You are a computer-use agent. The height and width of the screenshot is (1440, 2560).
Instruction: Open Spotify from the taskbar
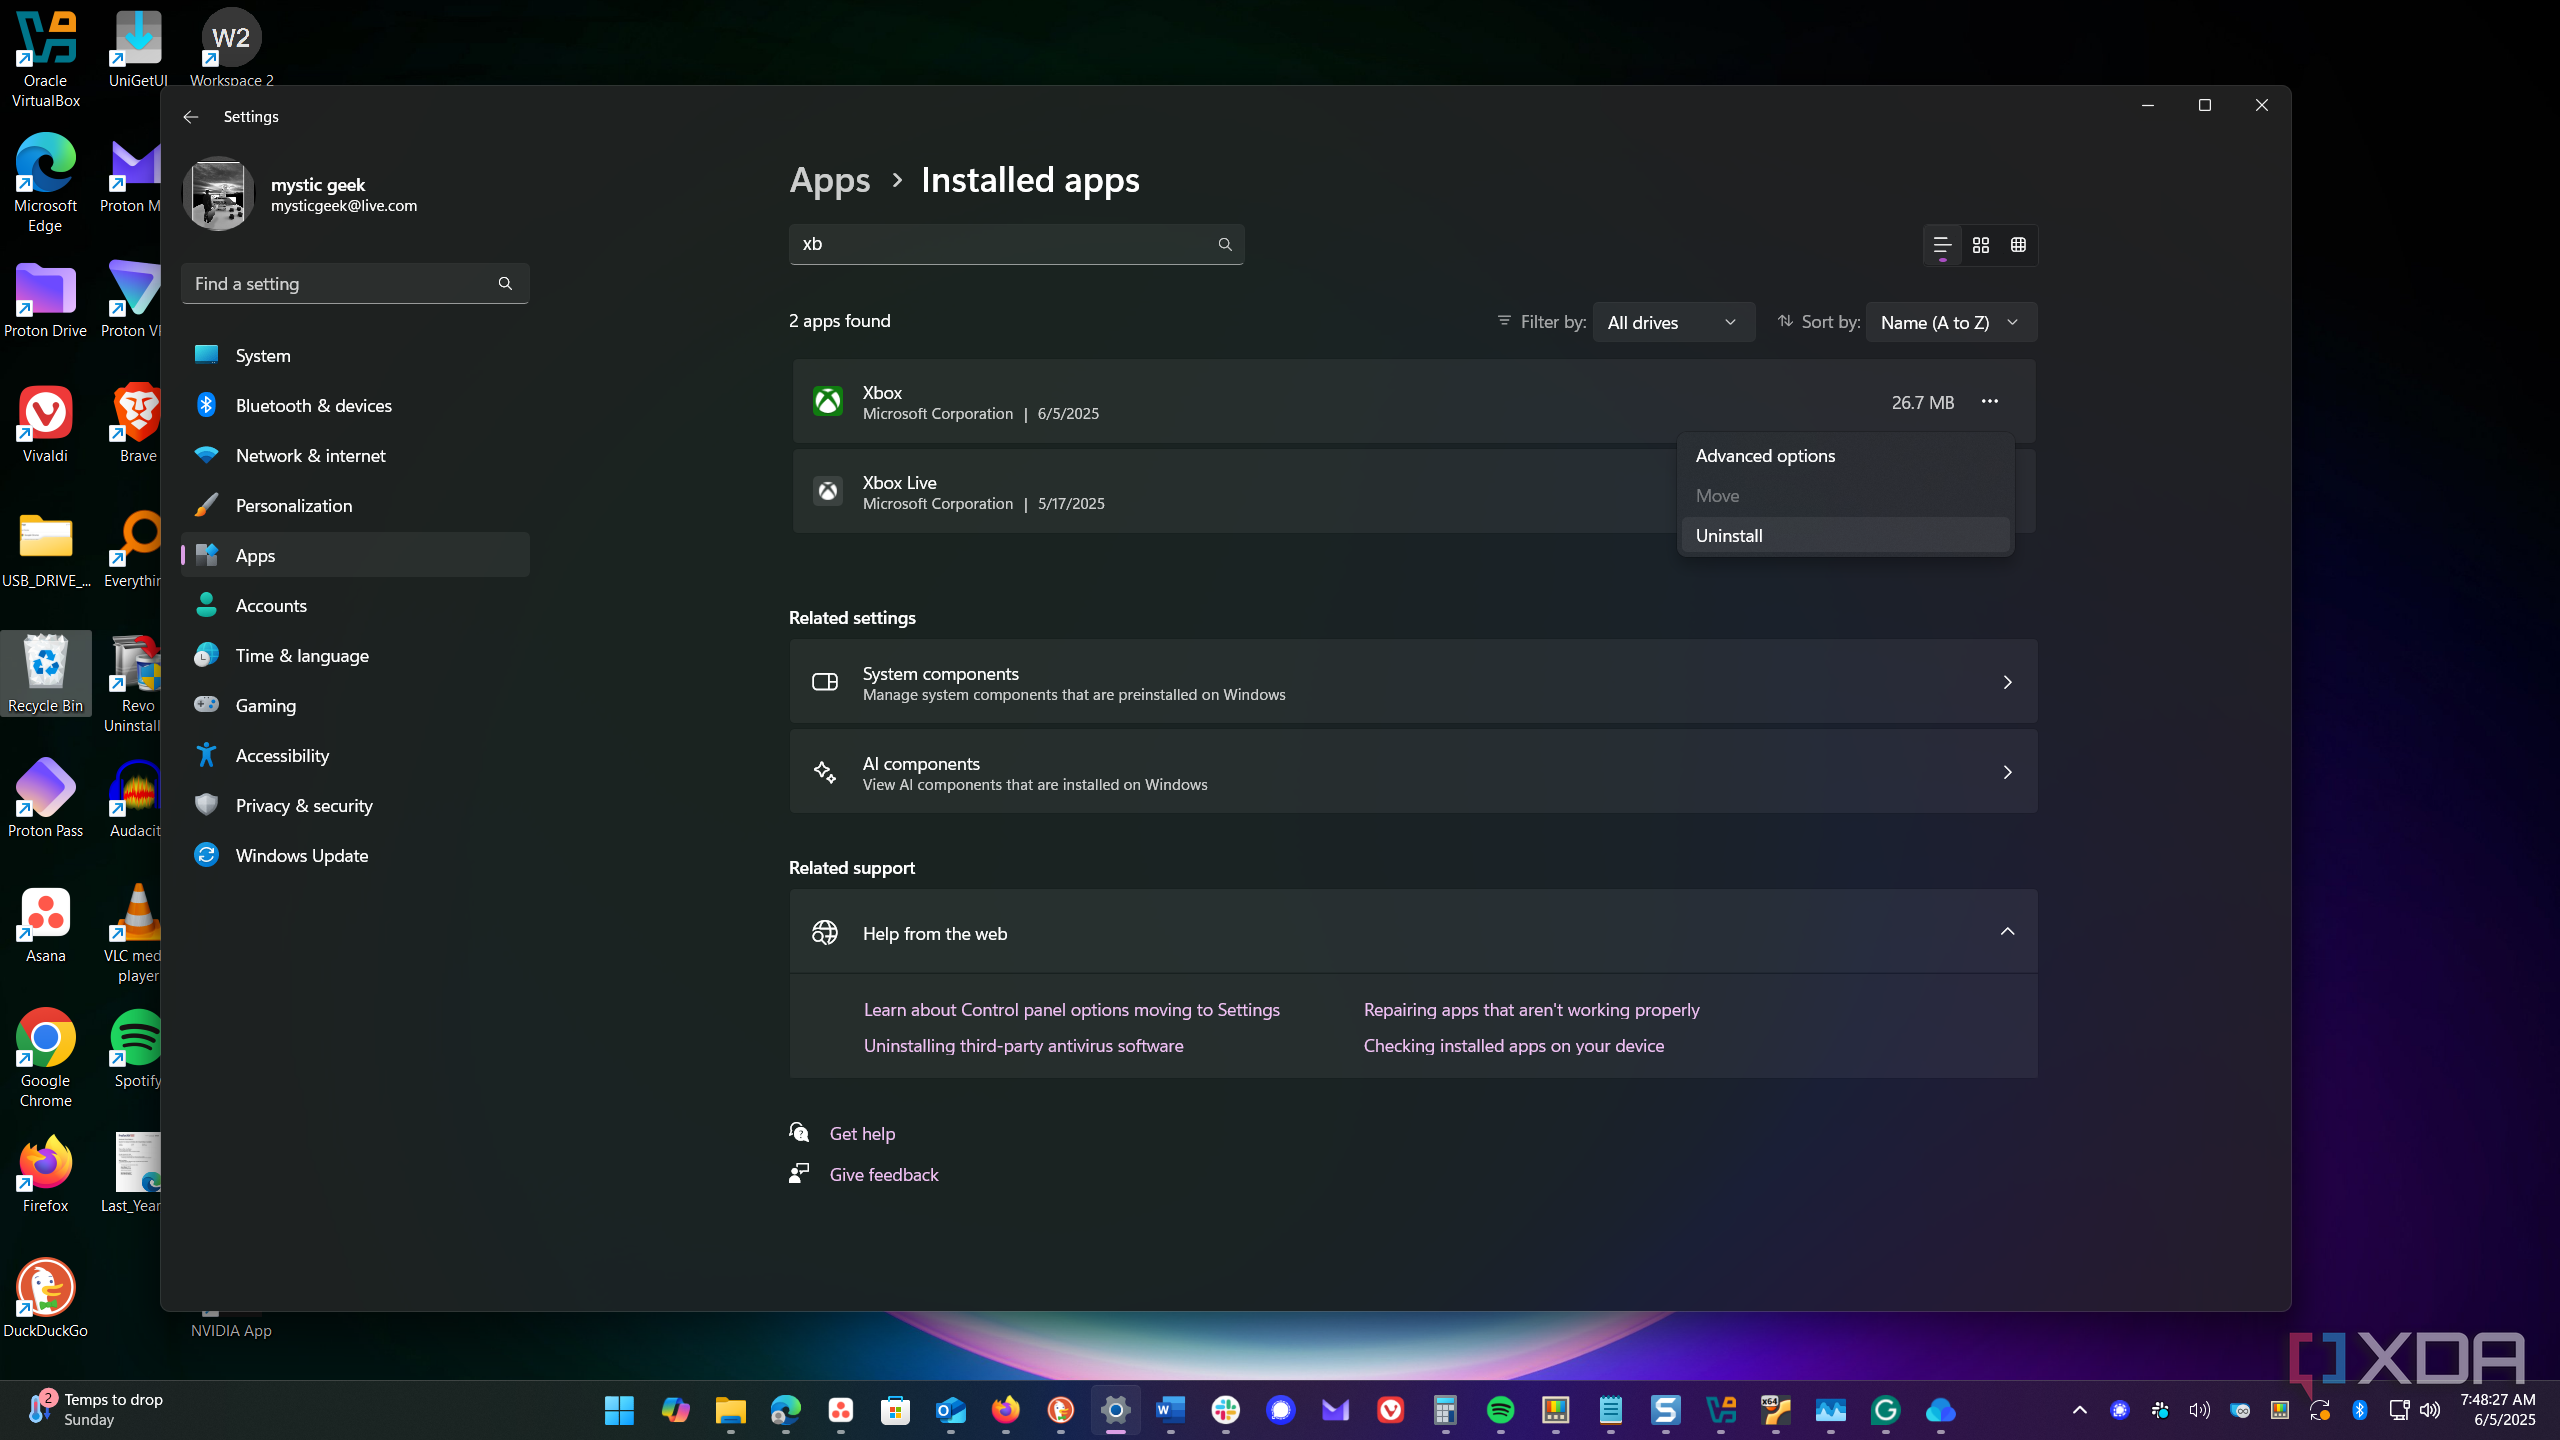click(x=1500, y=1410)
